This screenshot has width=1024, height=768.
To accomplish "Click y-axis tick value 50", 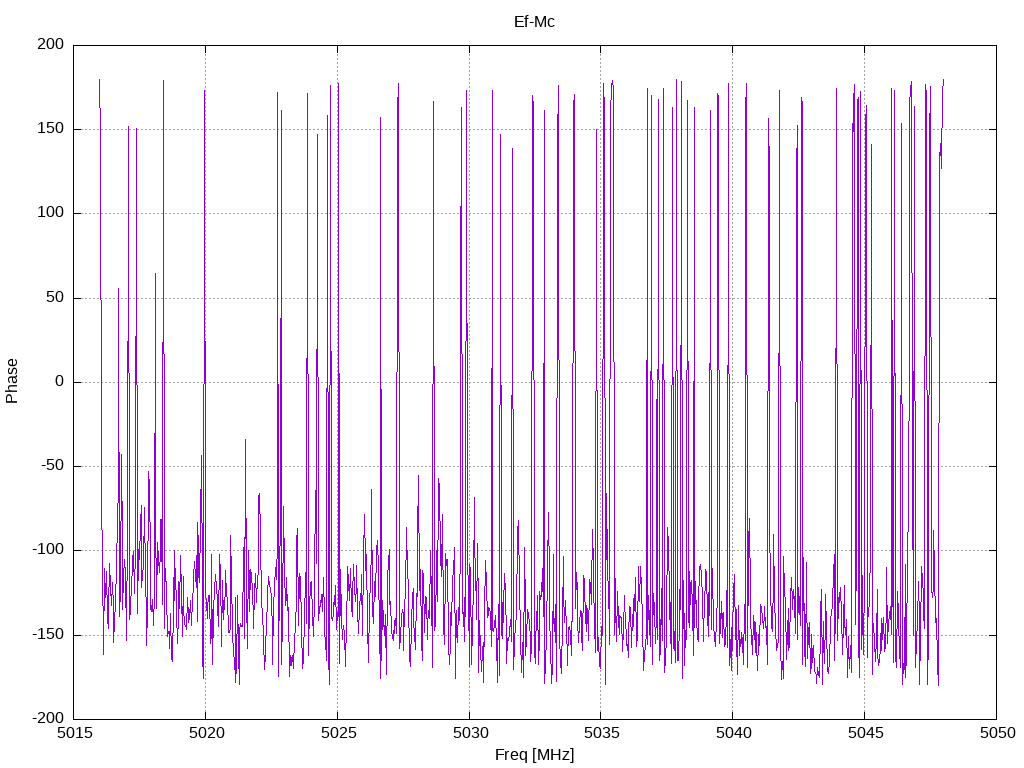I will point(56,297).
